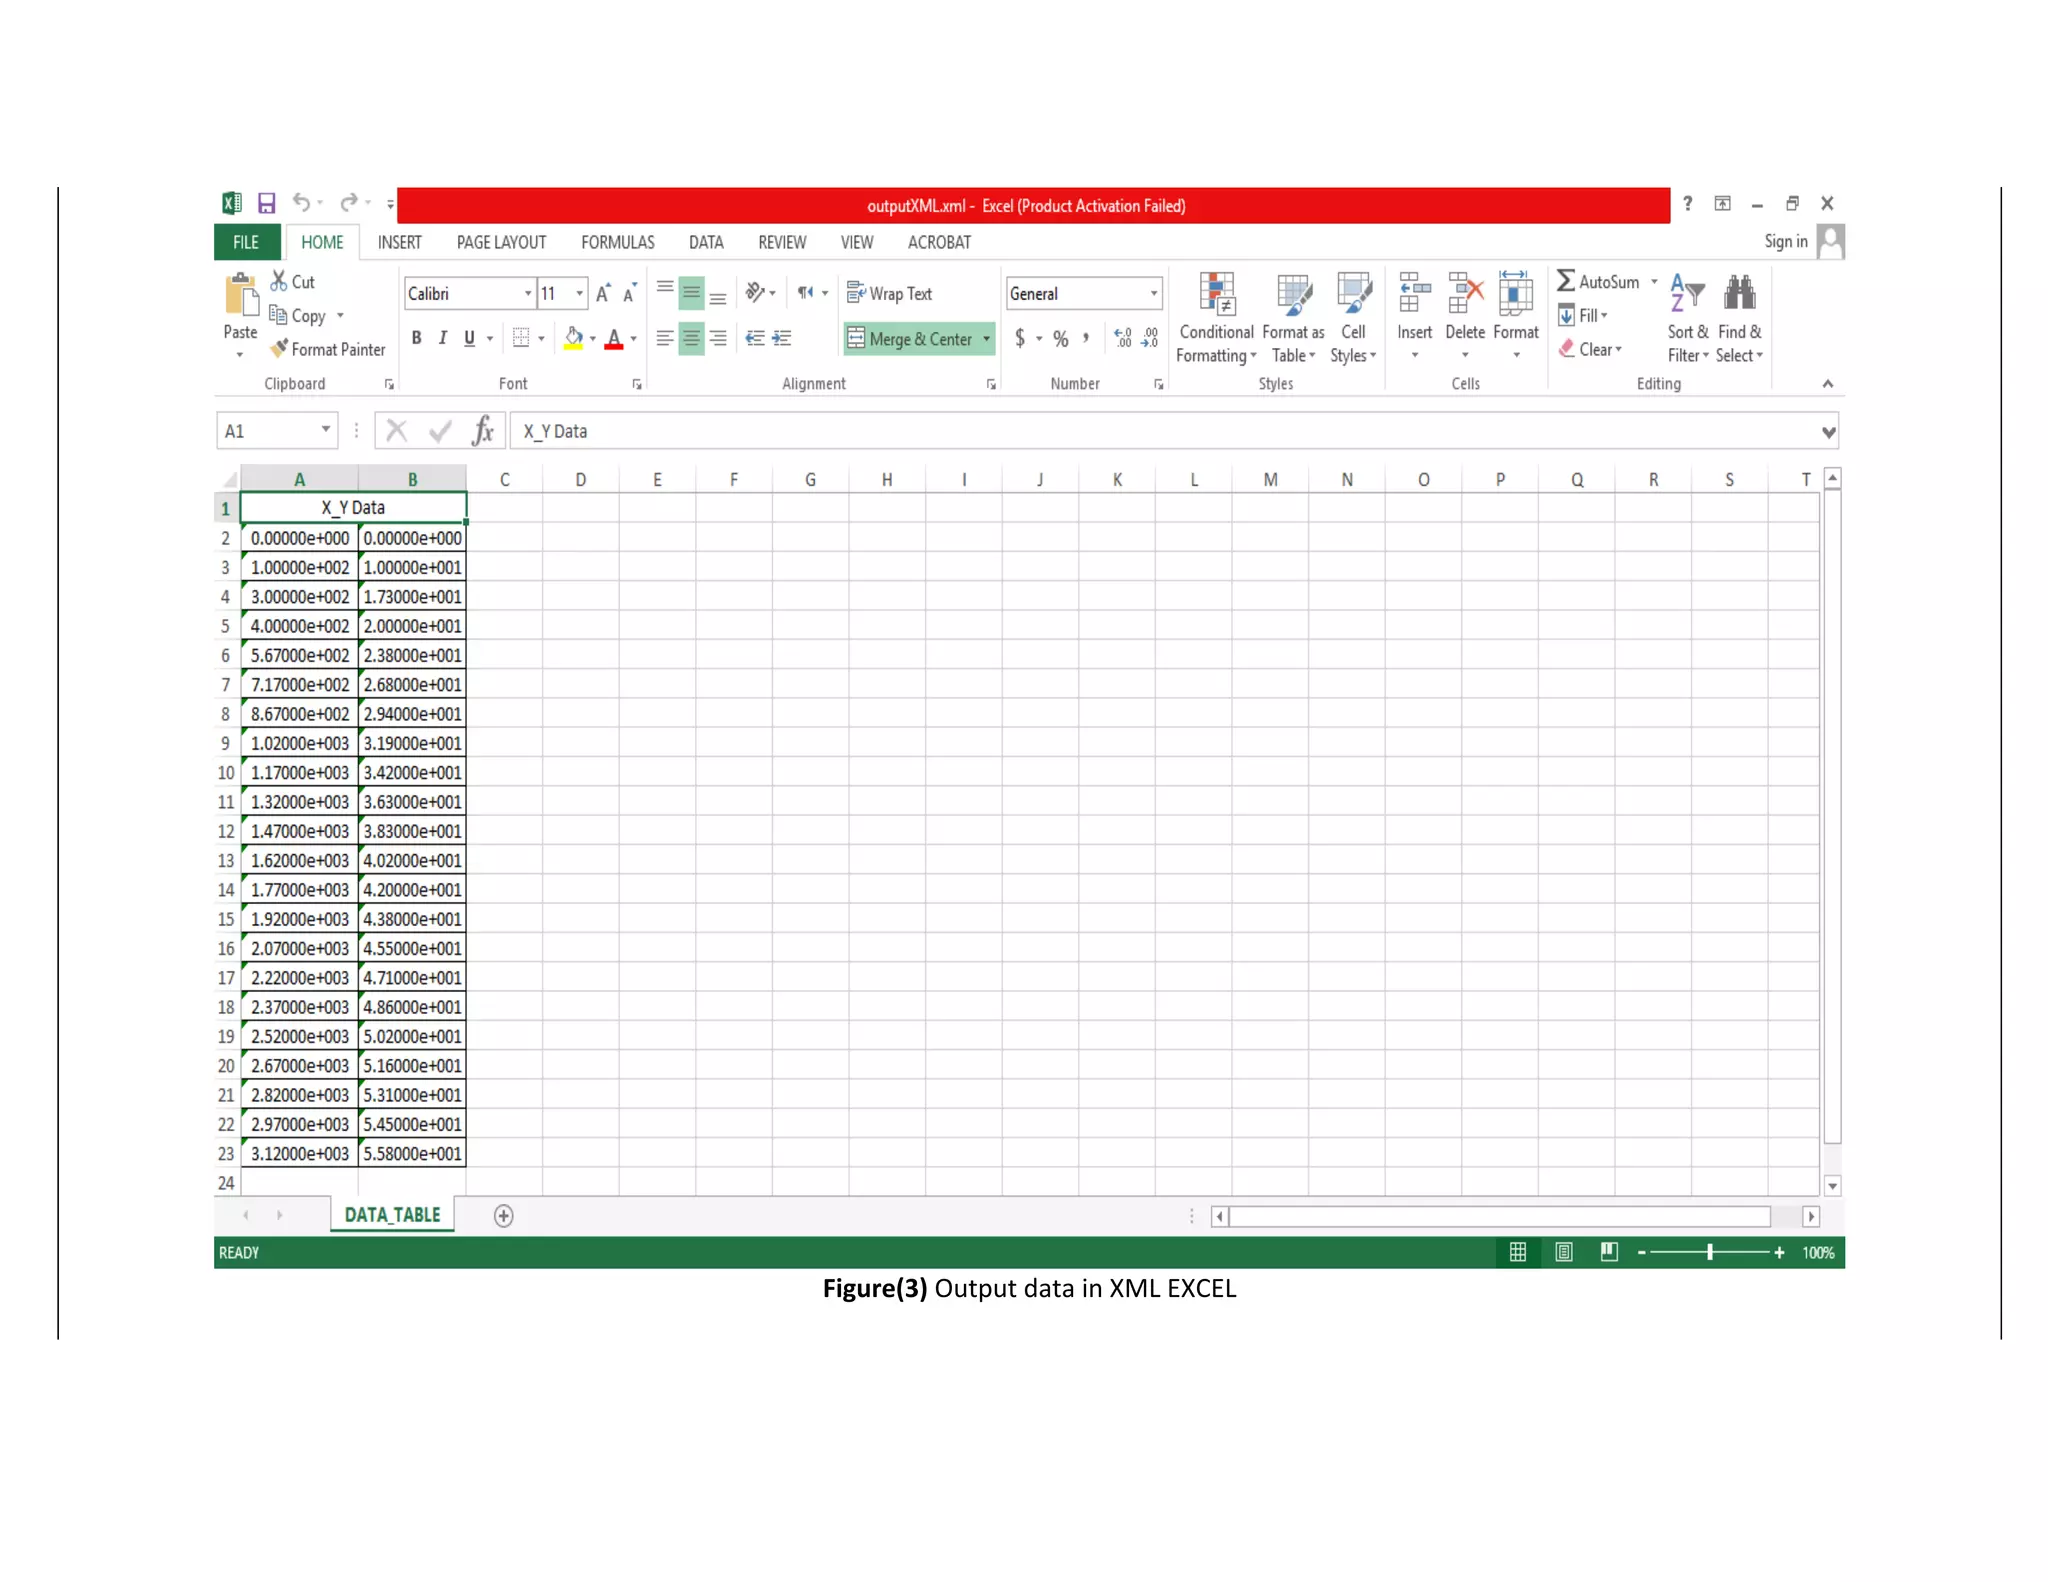
Task: Expand the Name Box A1 dropdown
Action: click(x=325, y=430)
